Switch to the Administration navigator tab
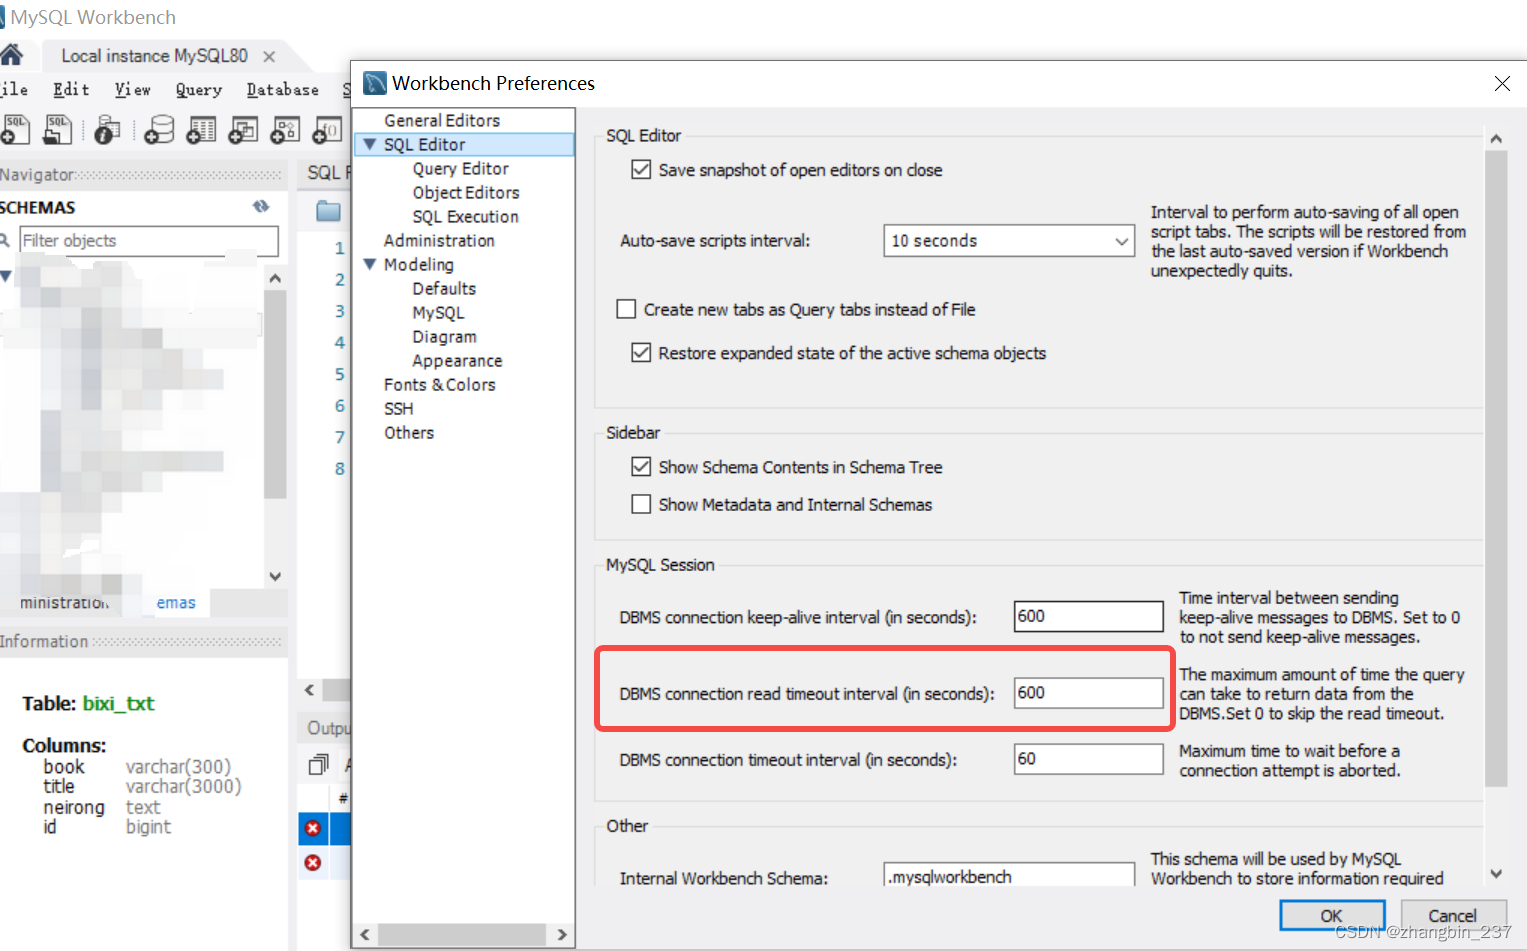 tap(65, 602)
